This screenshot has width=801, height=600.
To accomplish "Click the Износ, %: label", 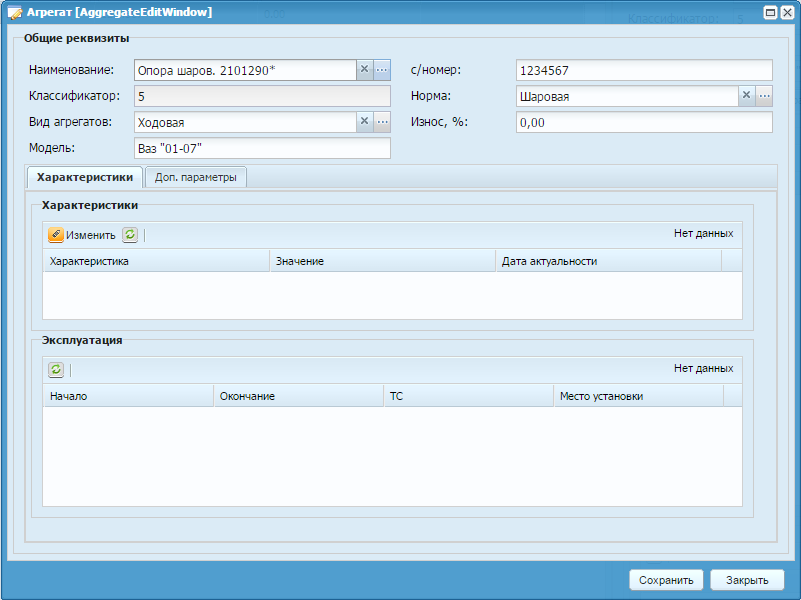I will click(x=439, y=122).
